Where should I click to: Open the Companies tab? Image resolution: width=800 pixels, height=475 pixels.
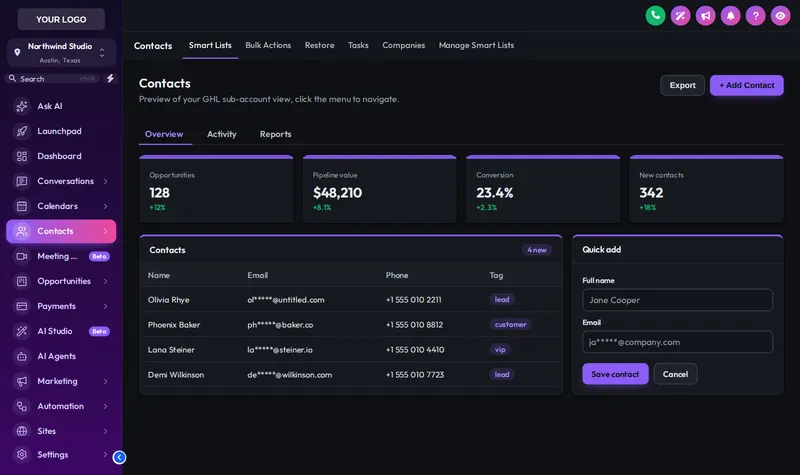click(404, 45)
